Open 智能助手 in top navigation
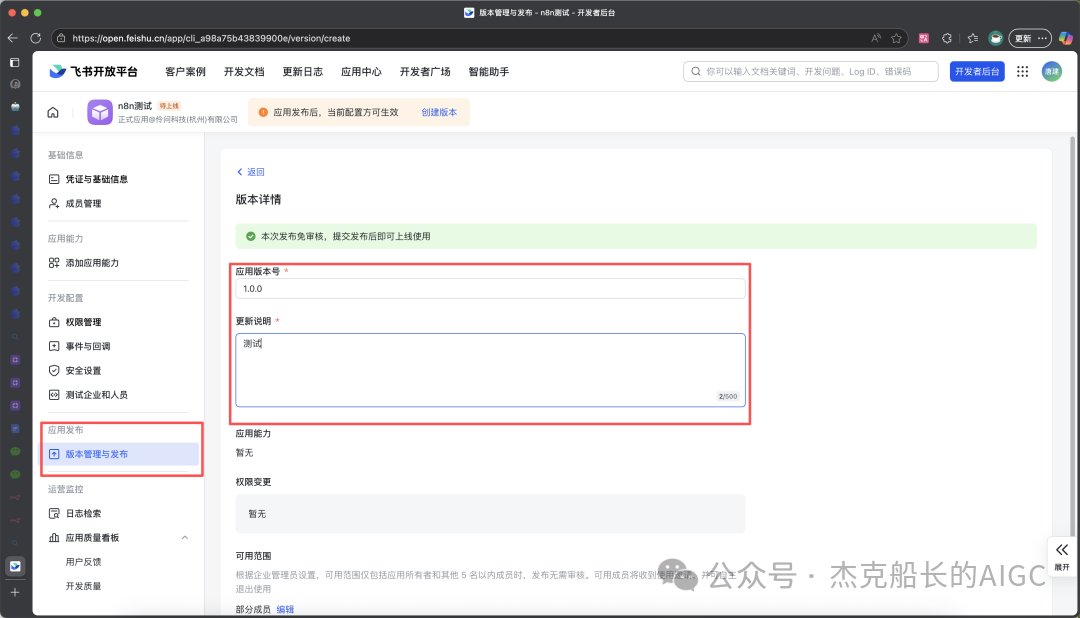This screenshot has width=1080, height=618. tap(488, 72)
